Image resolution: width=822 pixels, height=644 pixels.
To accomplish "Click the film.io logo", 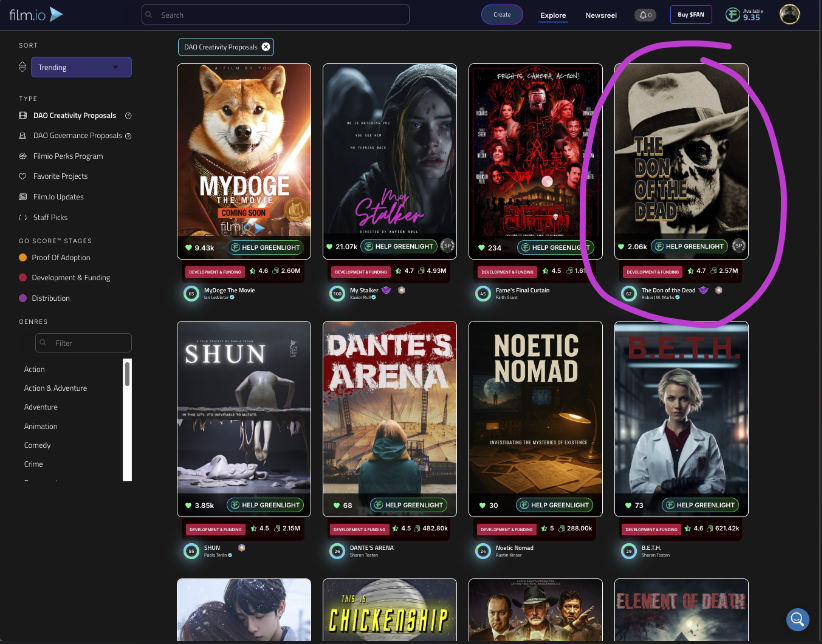I will [x=36, y=14].
